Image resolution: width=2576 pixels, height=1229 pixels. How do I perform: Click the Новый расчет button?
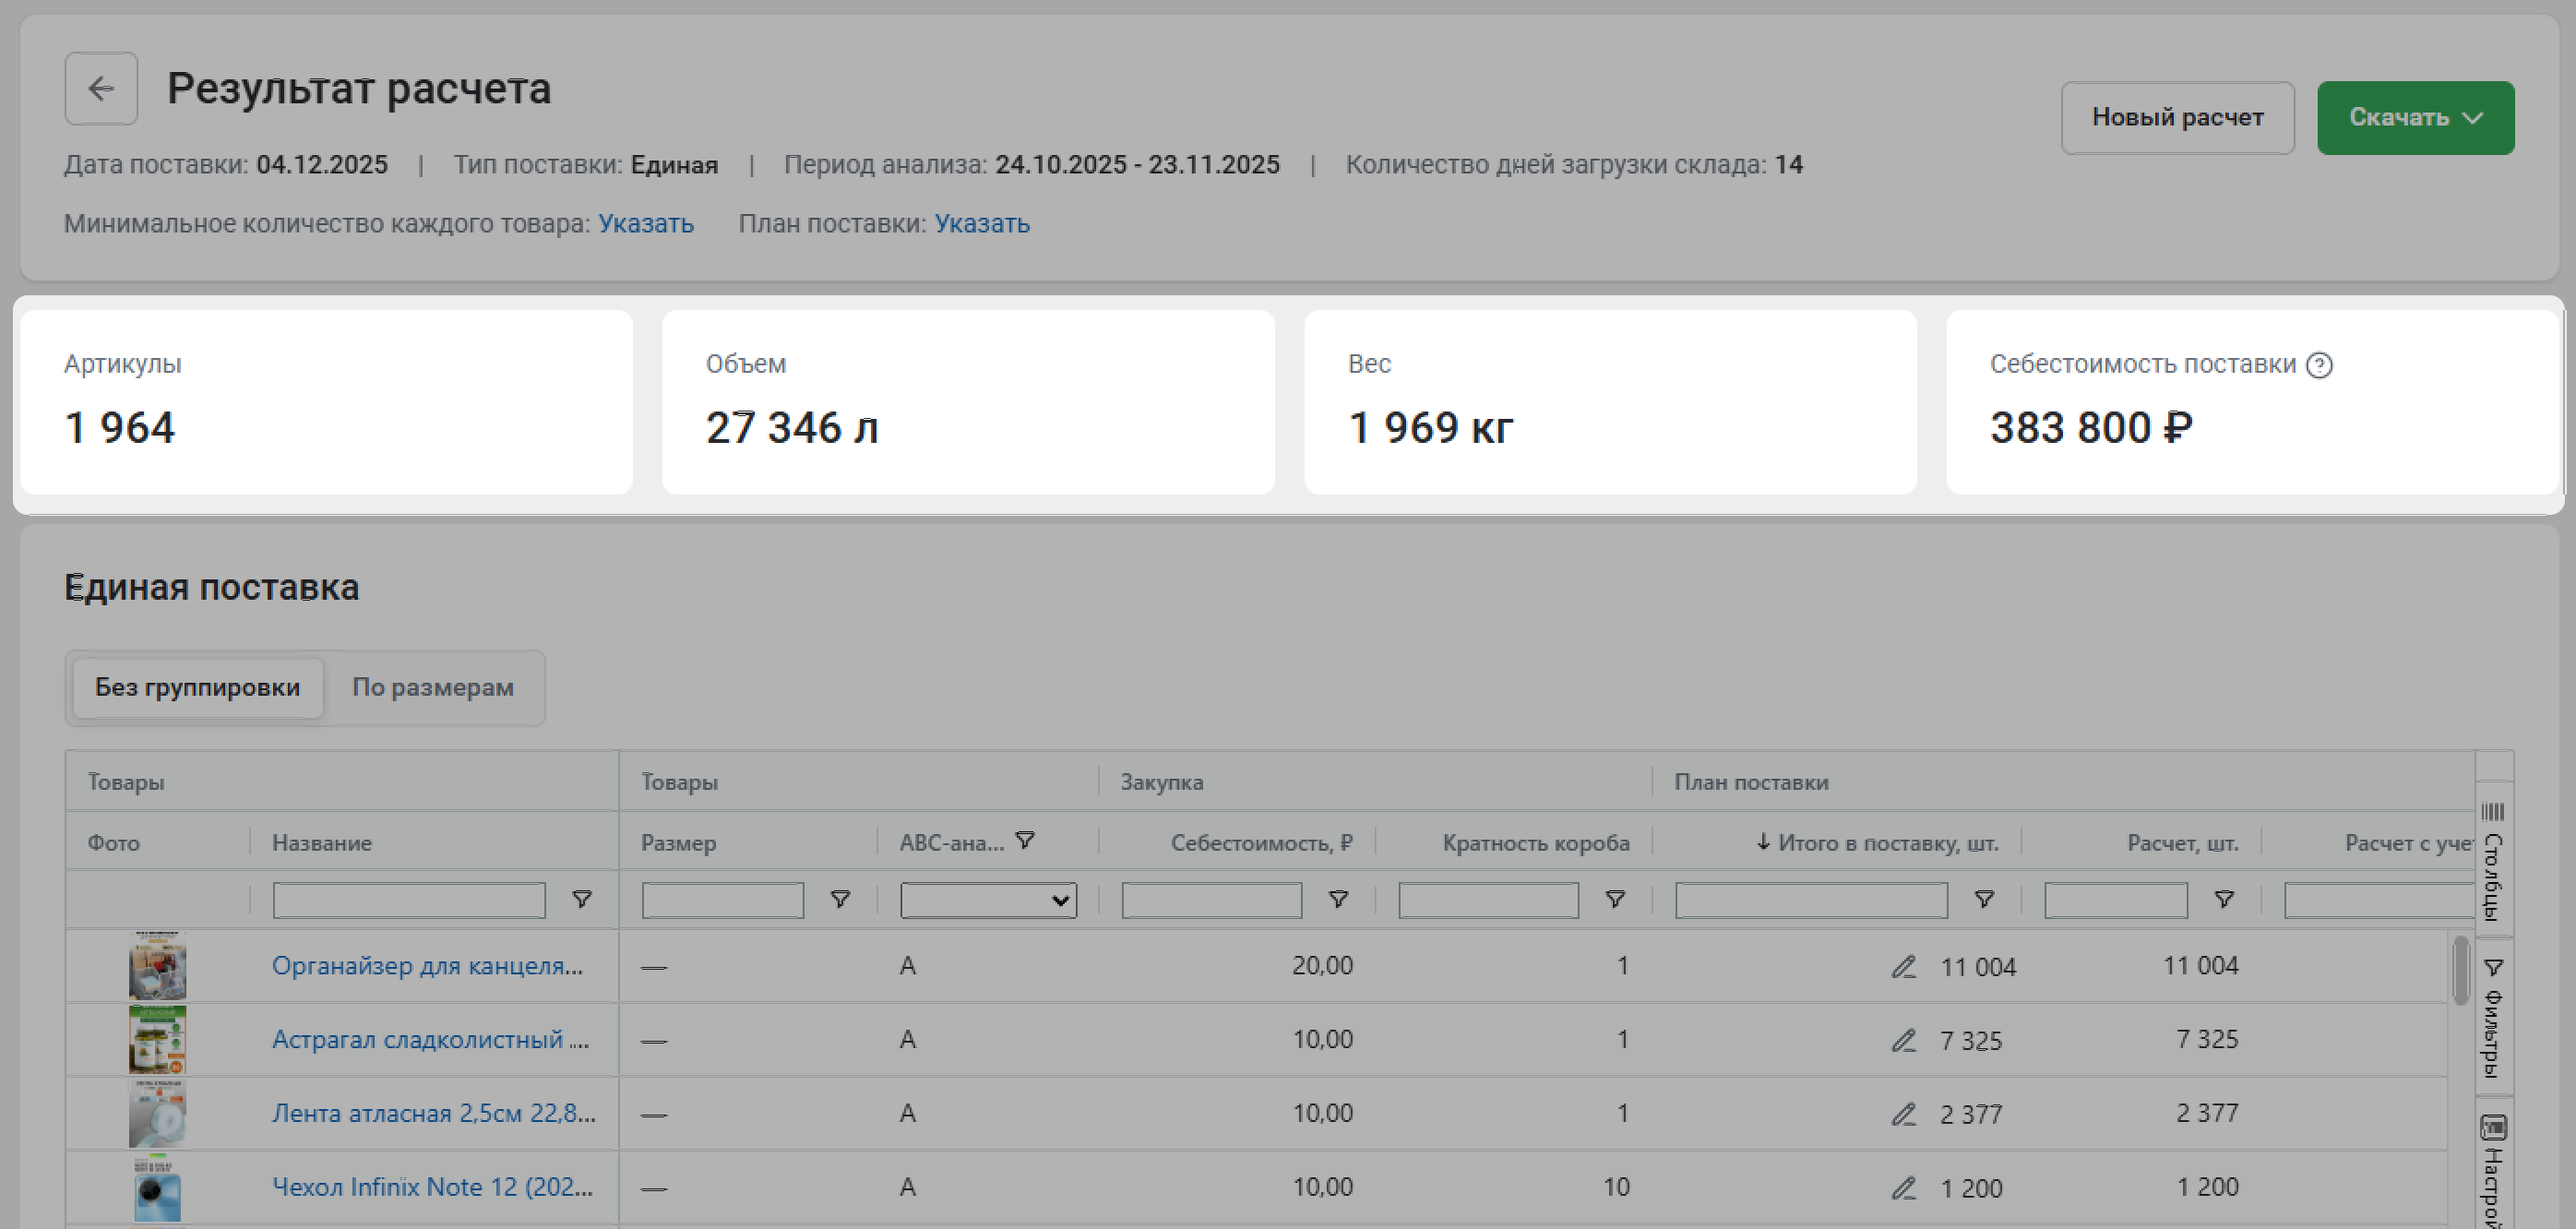[2177, 118]
